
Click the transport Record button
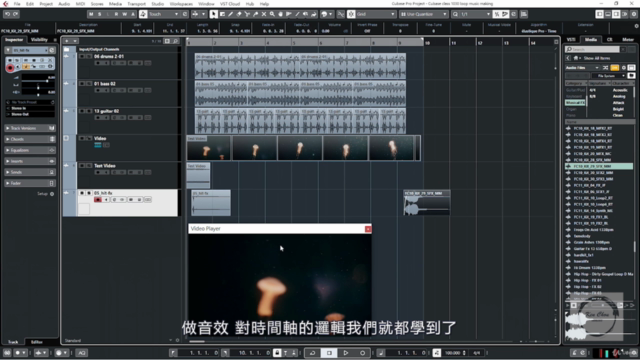[362, 353]
